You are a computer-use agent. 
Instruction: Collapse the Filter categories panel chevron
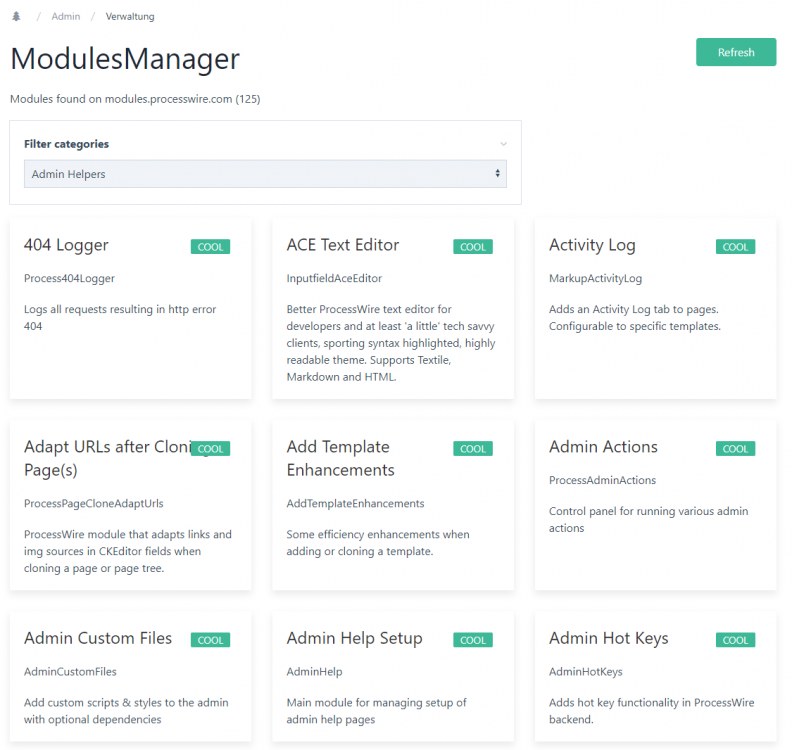[503, 144]
